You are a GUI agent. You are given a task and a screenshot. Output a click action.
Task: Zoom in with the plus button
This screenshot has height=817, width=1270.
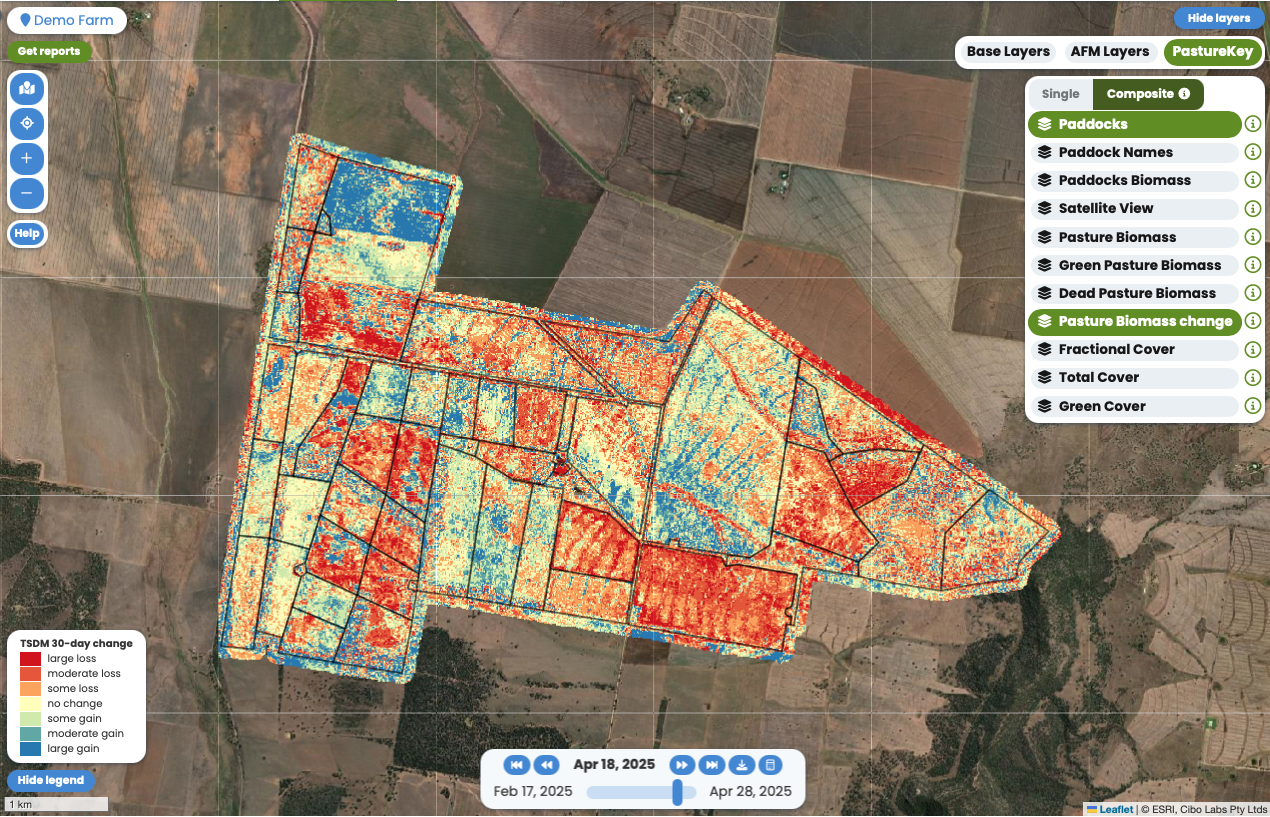click(x=27, y=159)
